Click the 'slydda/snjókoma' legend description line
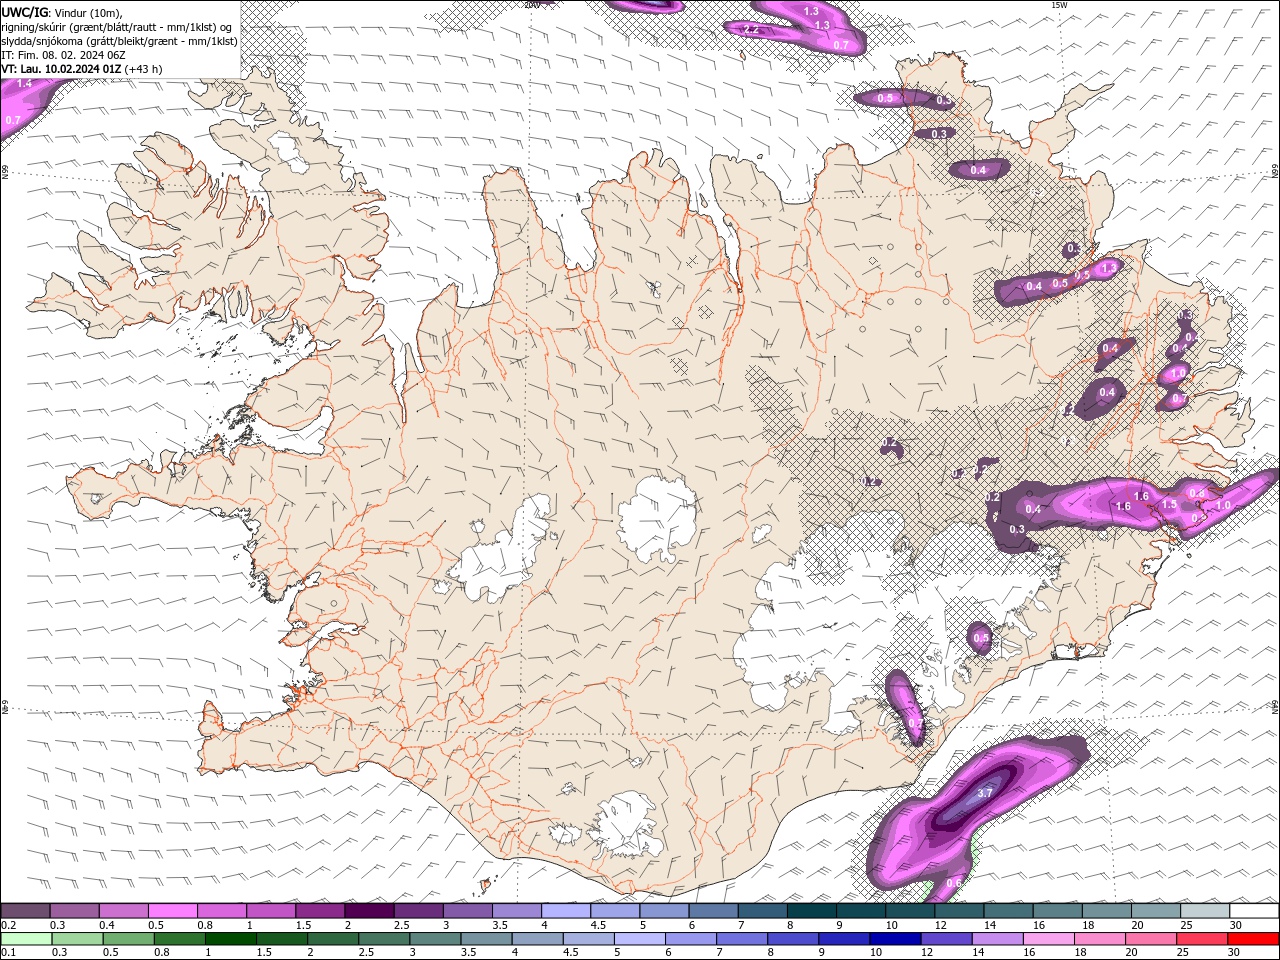Image resolution: width=1280 pixels, height=960 pixels. 119,41
